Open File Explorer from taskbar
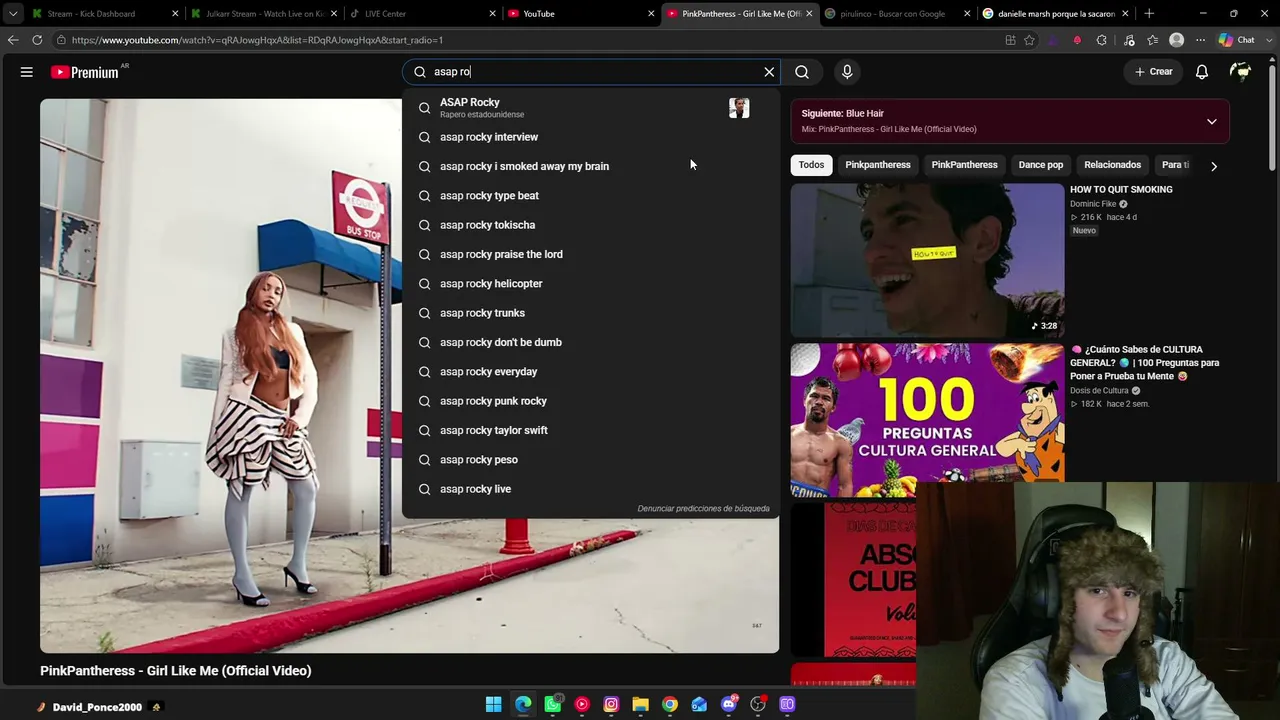1280x720 pixels. [640, 704]
